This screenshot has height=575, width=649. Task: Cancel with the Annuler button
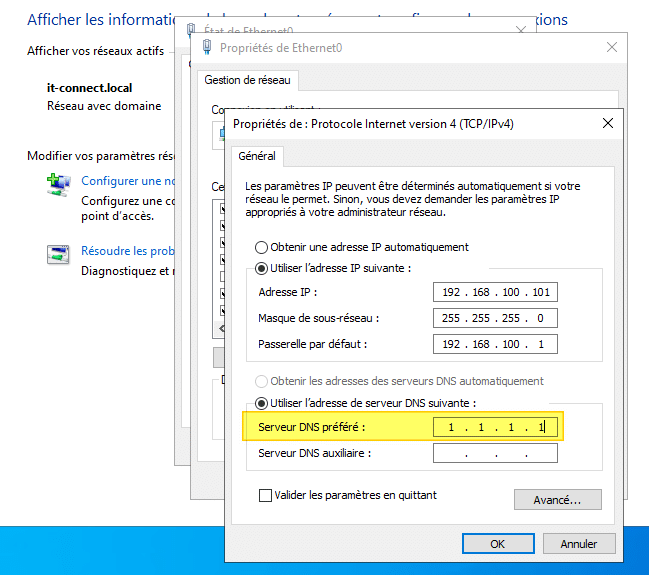579,544
